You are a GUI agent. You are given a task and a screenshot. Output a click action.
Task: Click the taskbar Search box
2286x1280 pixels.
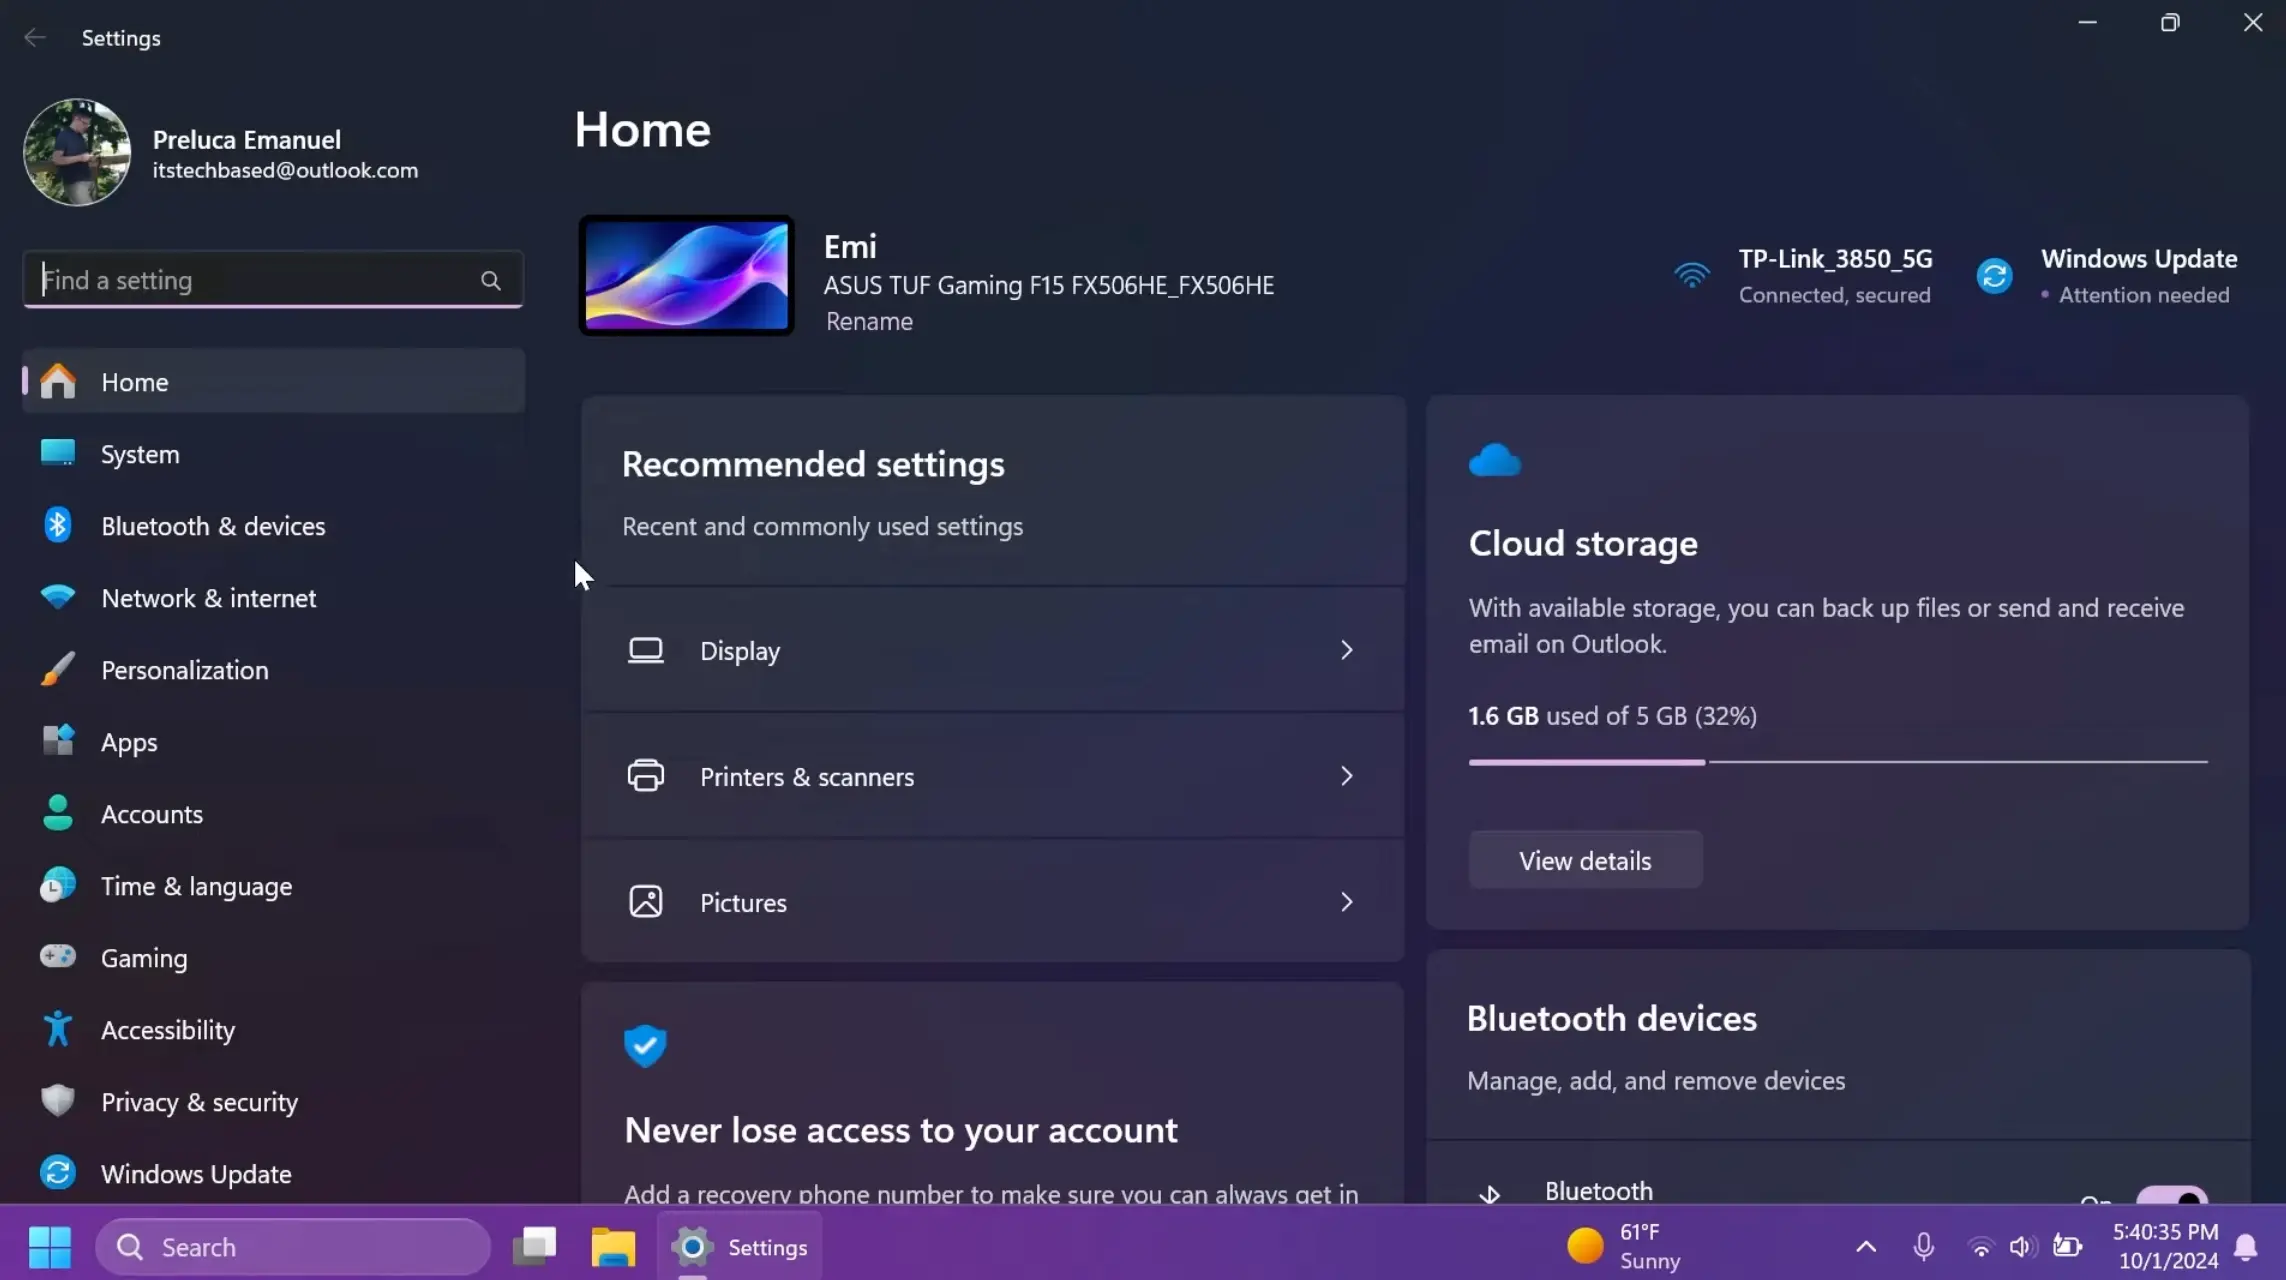pyautogui.click(x=293, y=1247)
